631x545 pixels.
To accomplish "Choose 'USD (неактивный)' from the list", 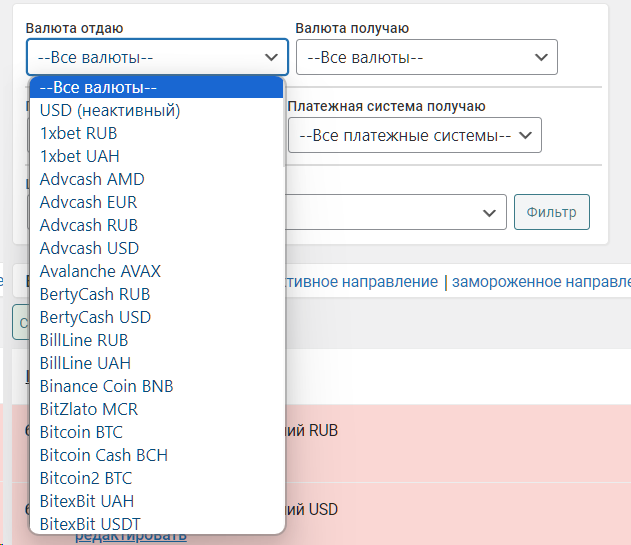I will pos(110,110).
